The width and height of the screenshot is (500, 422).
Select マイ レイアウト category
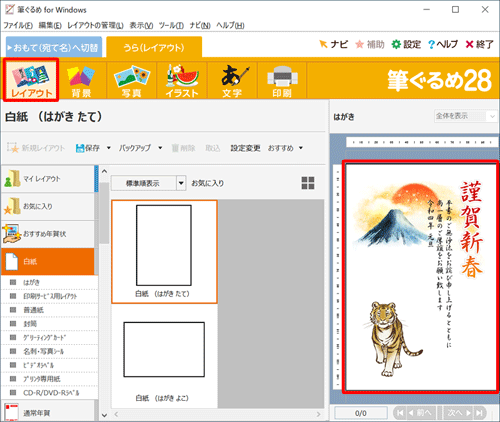point(48,179)
